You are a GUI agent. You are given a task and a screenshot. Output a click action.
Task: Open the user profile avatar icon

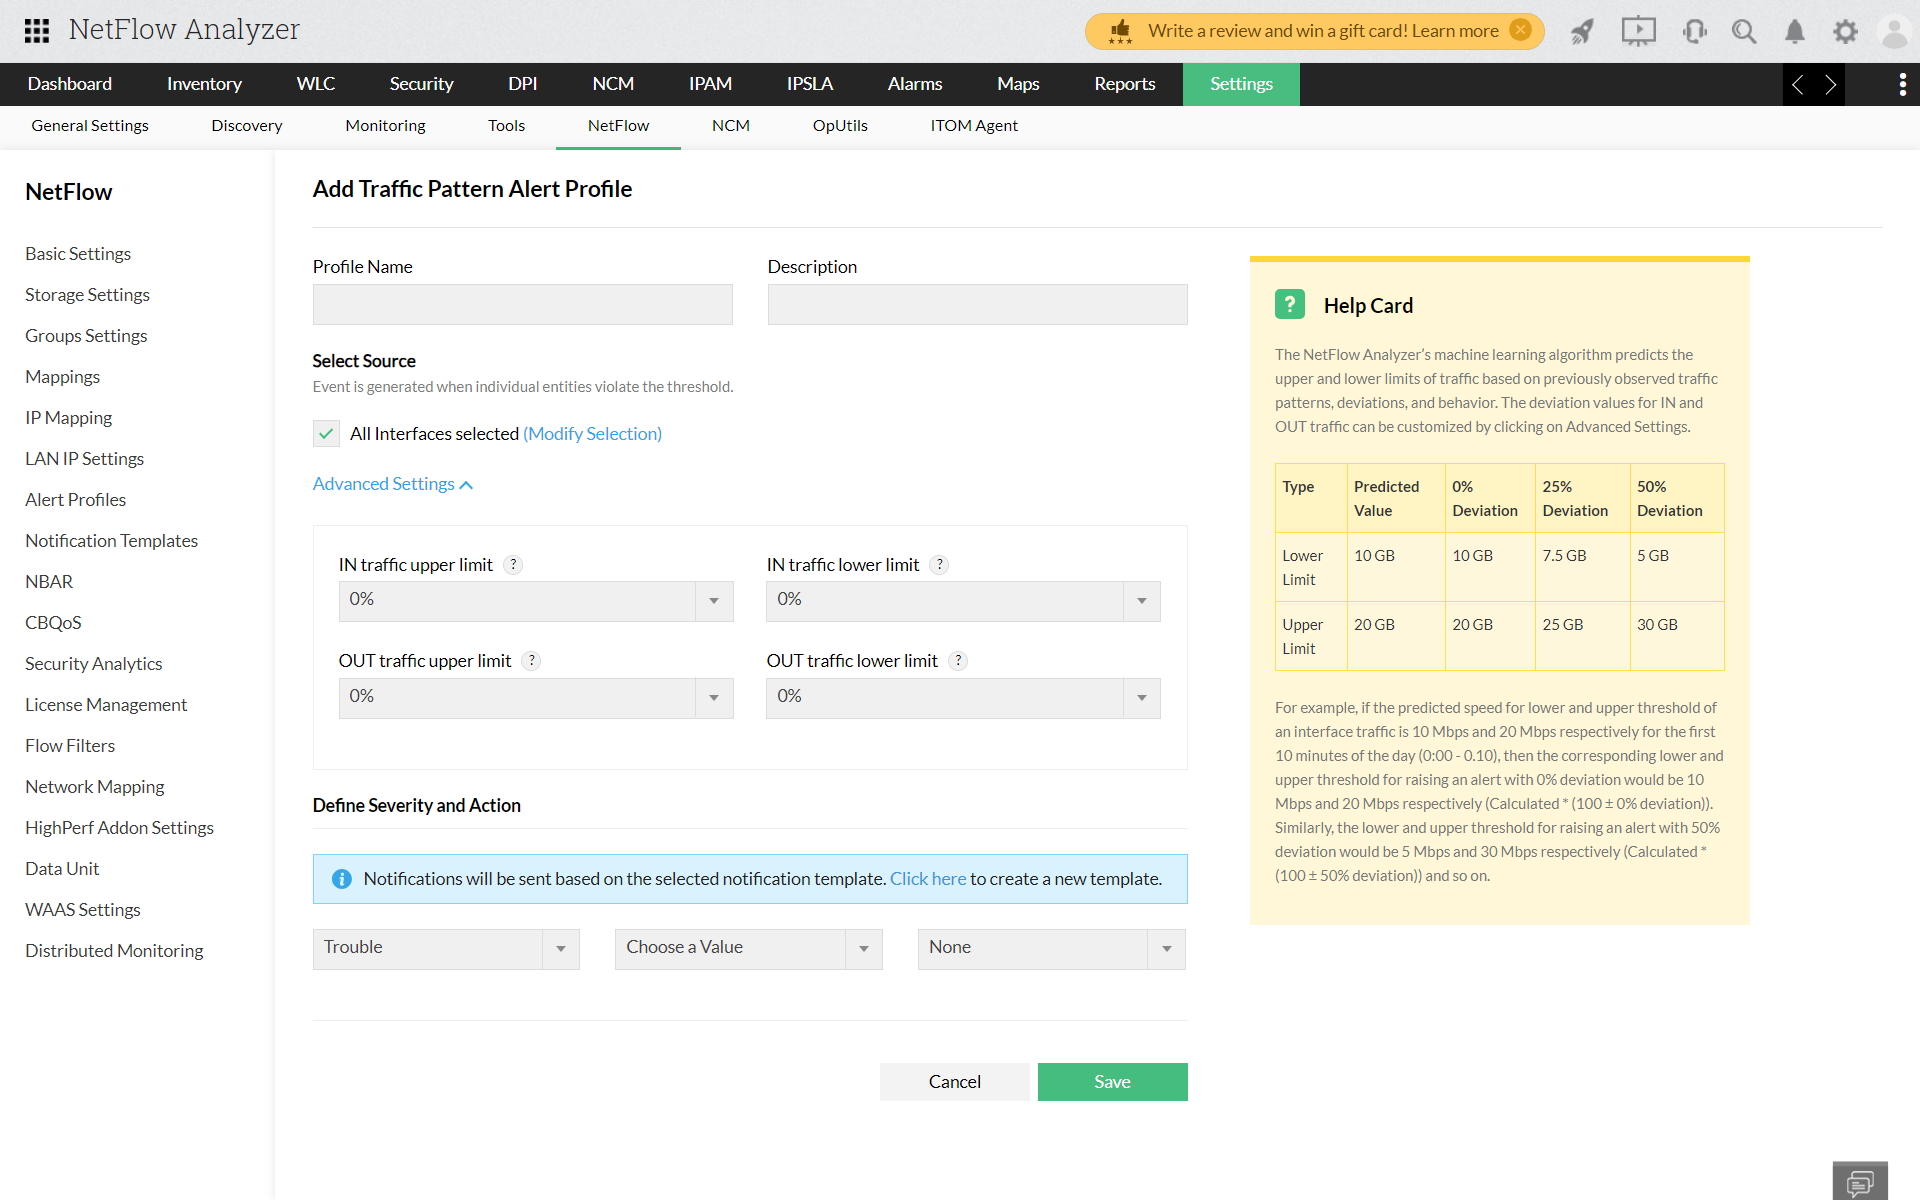point(1895,31)
